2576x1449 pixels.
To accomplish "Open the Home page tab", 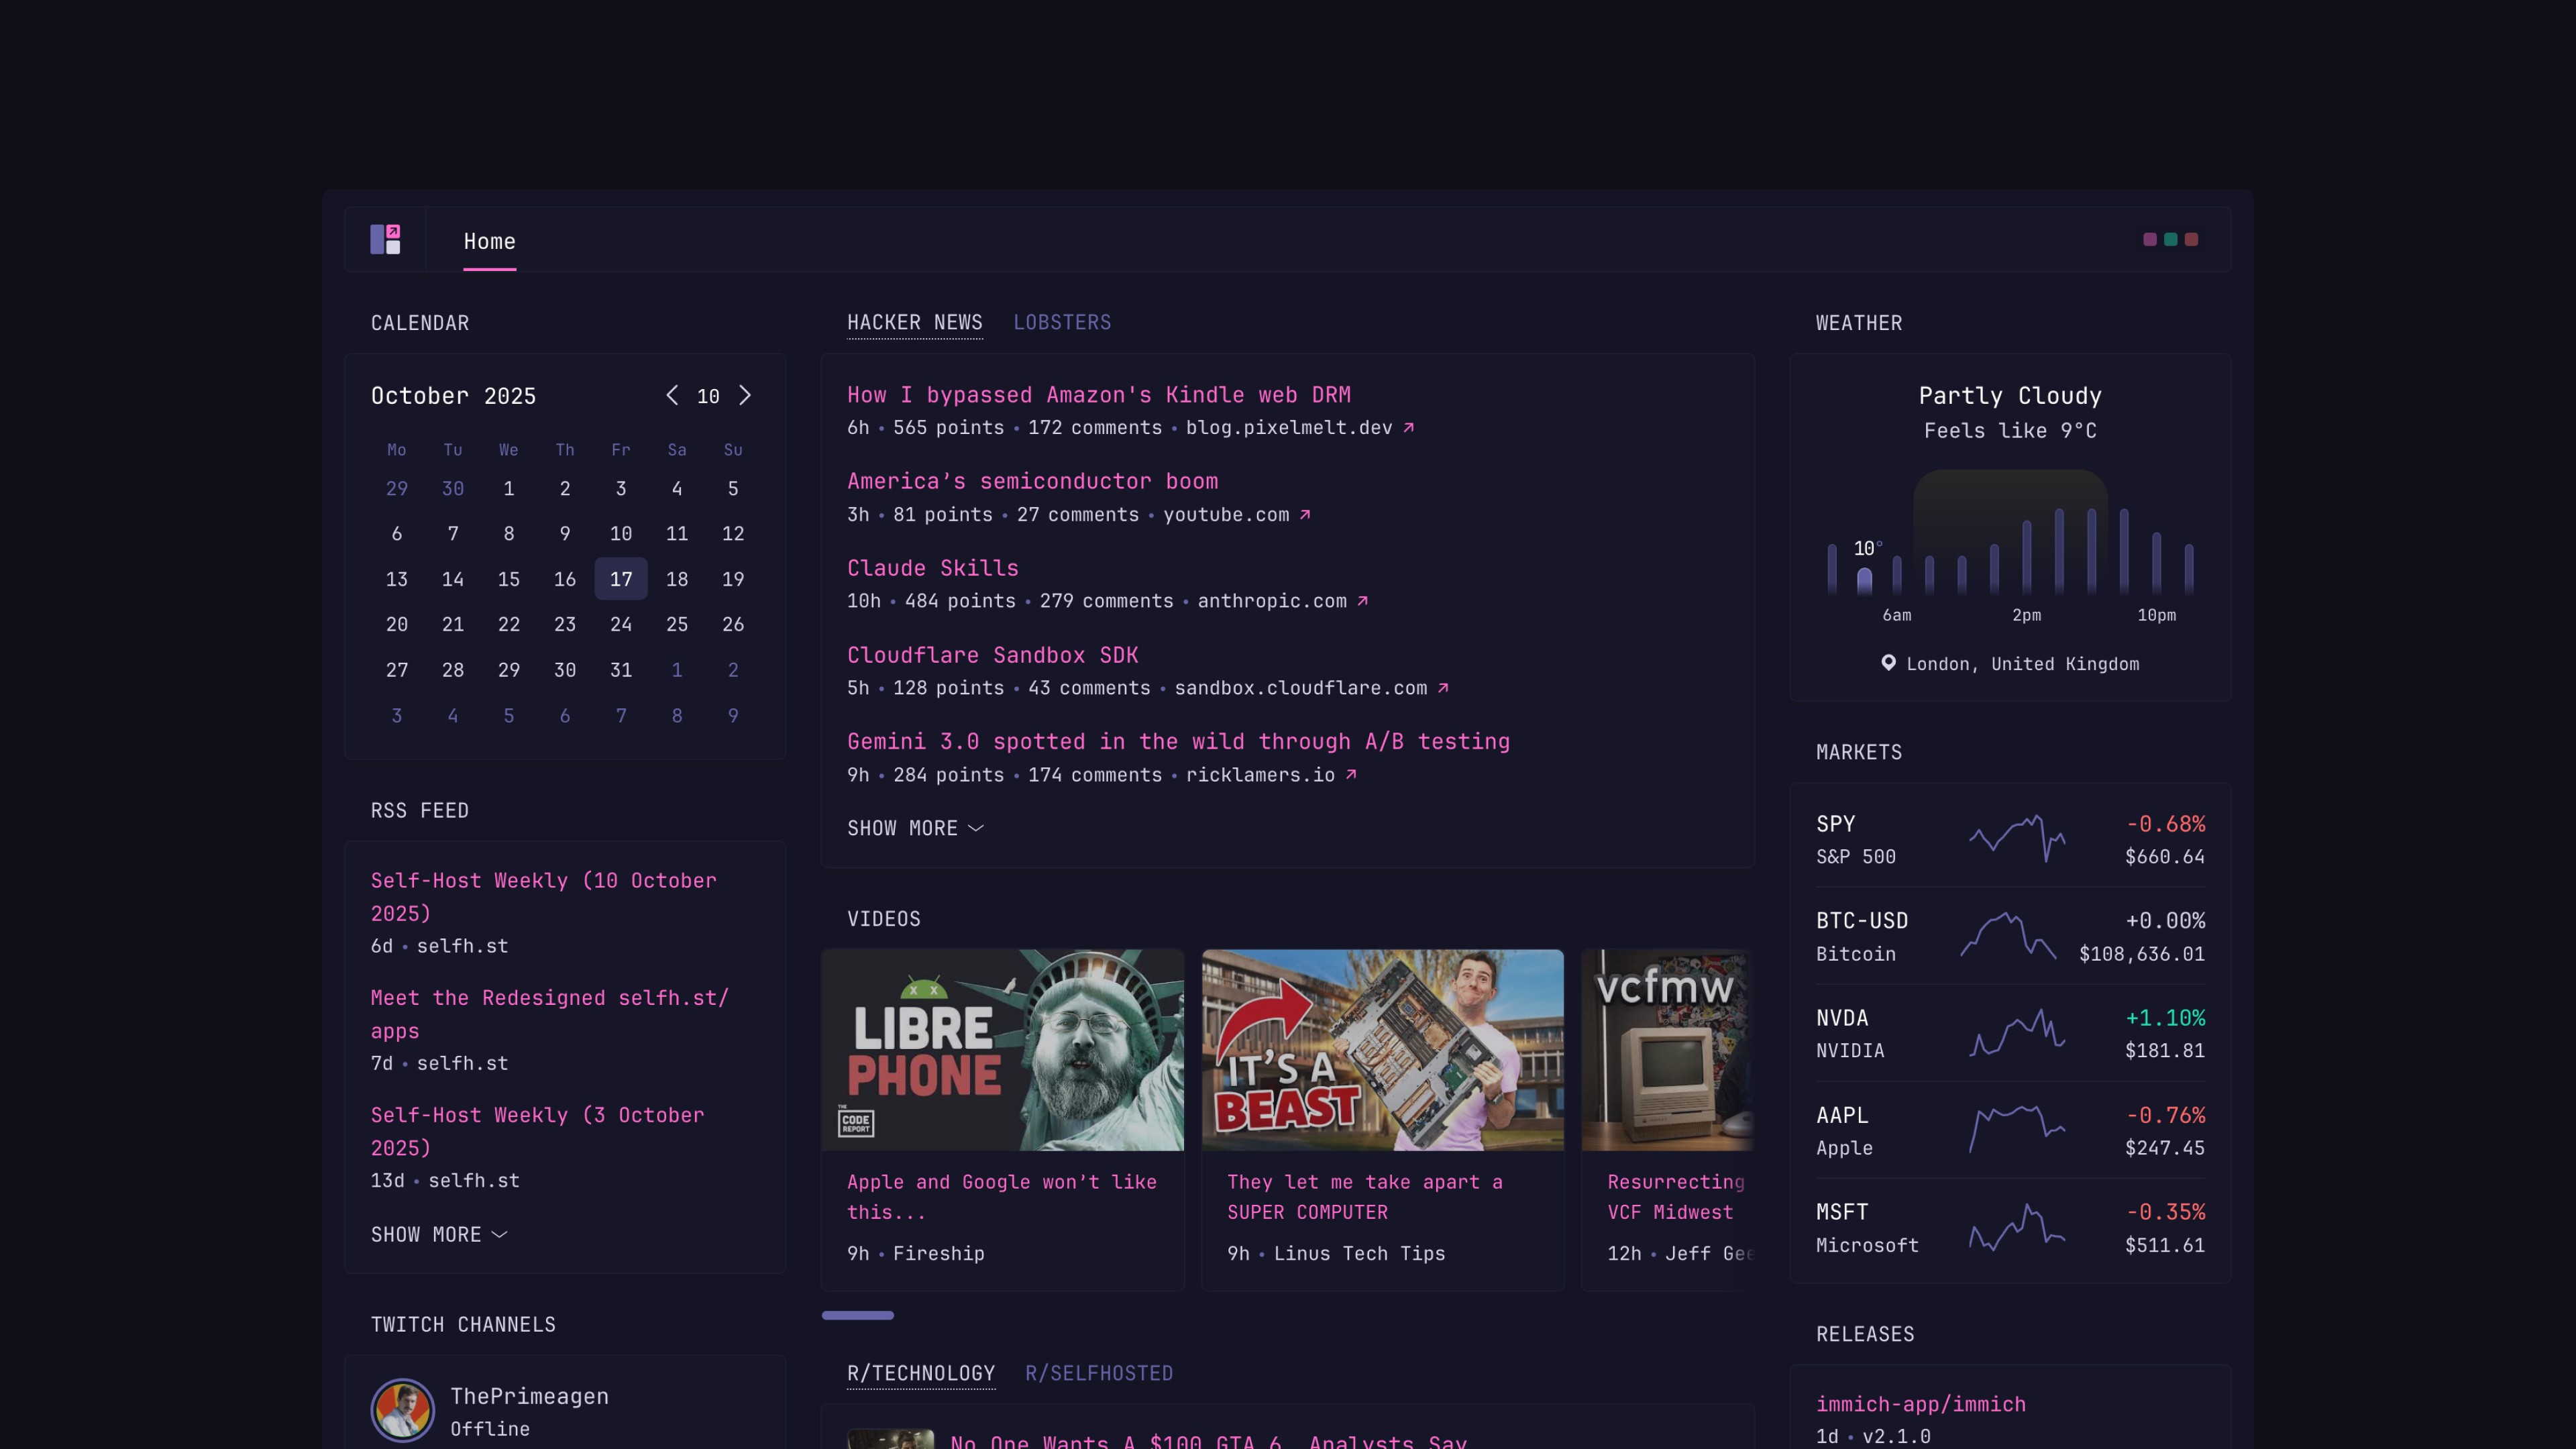I will tap(489, 242).
